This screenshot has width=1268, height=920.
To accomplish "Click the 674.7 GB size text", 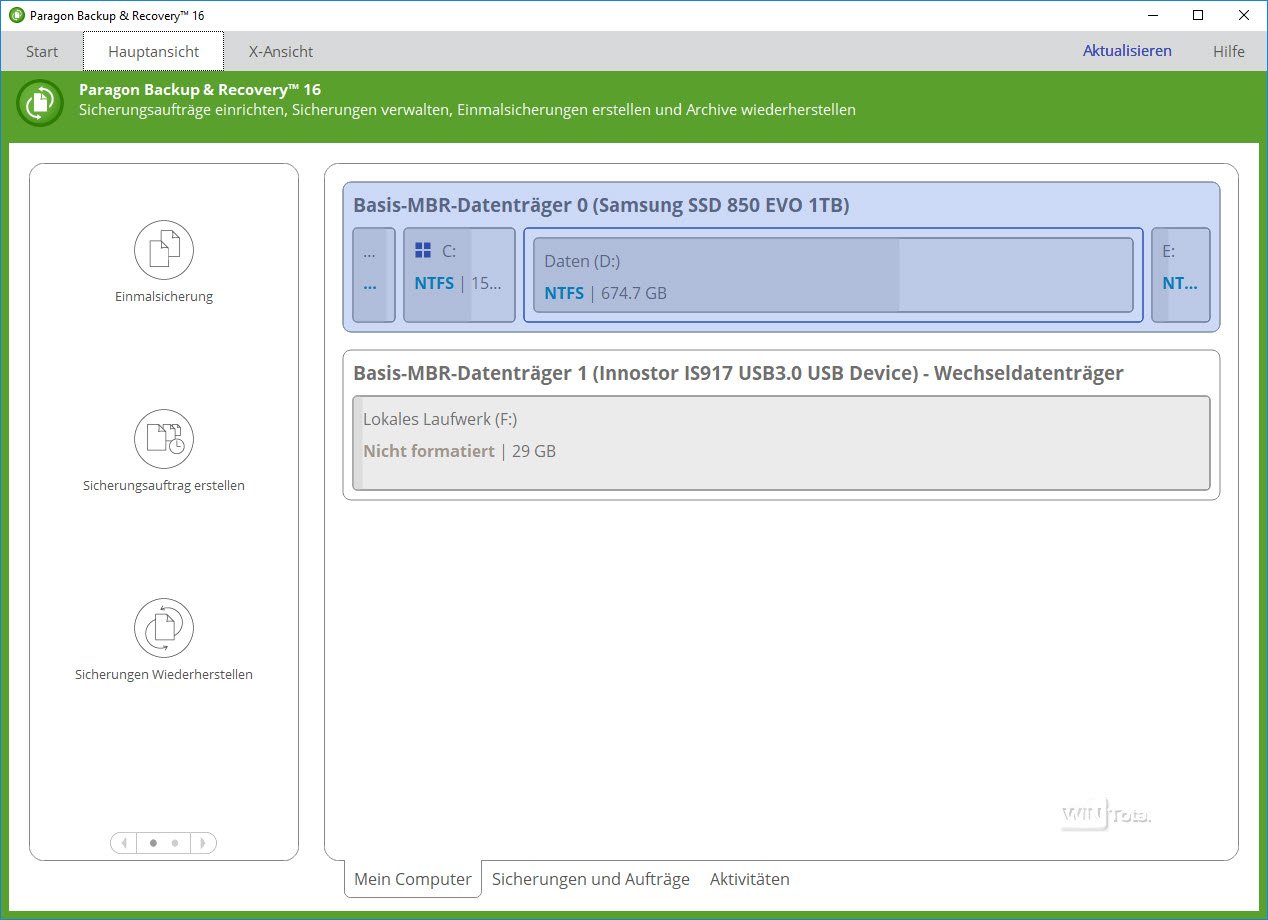I will coord(634,293).
